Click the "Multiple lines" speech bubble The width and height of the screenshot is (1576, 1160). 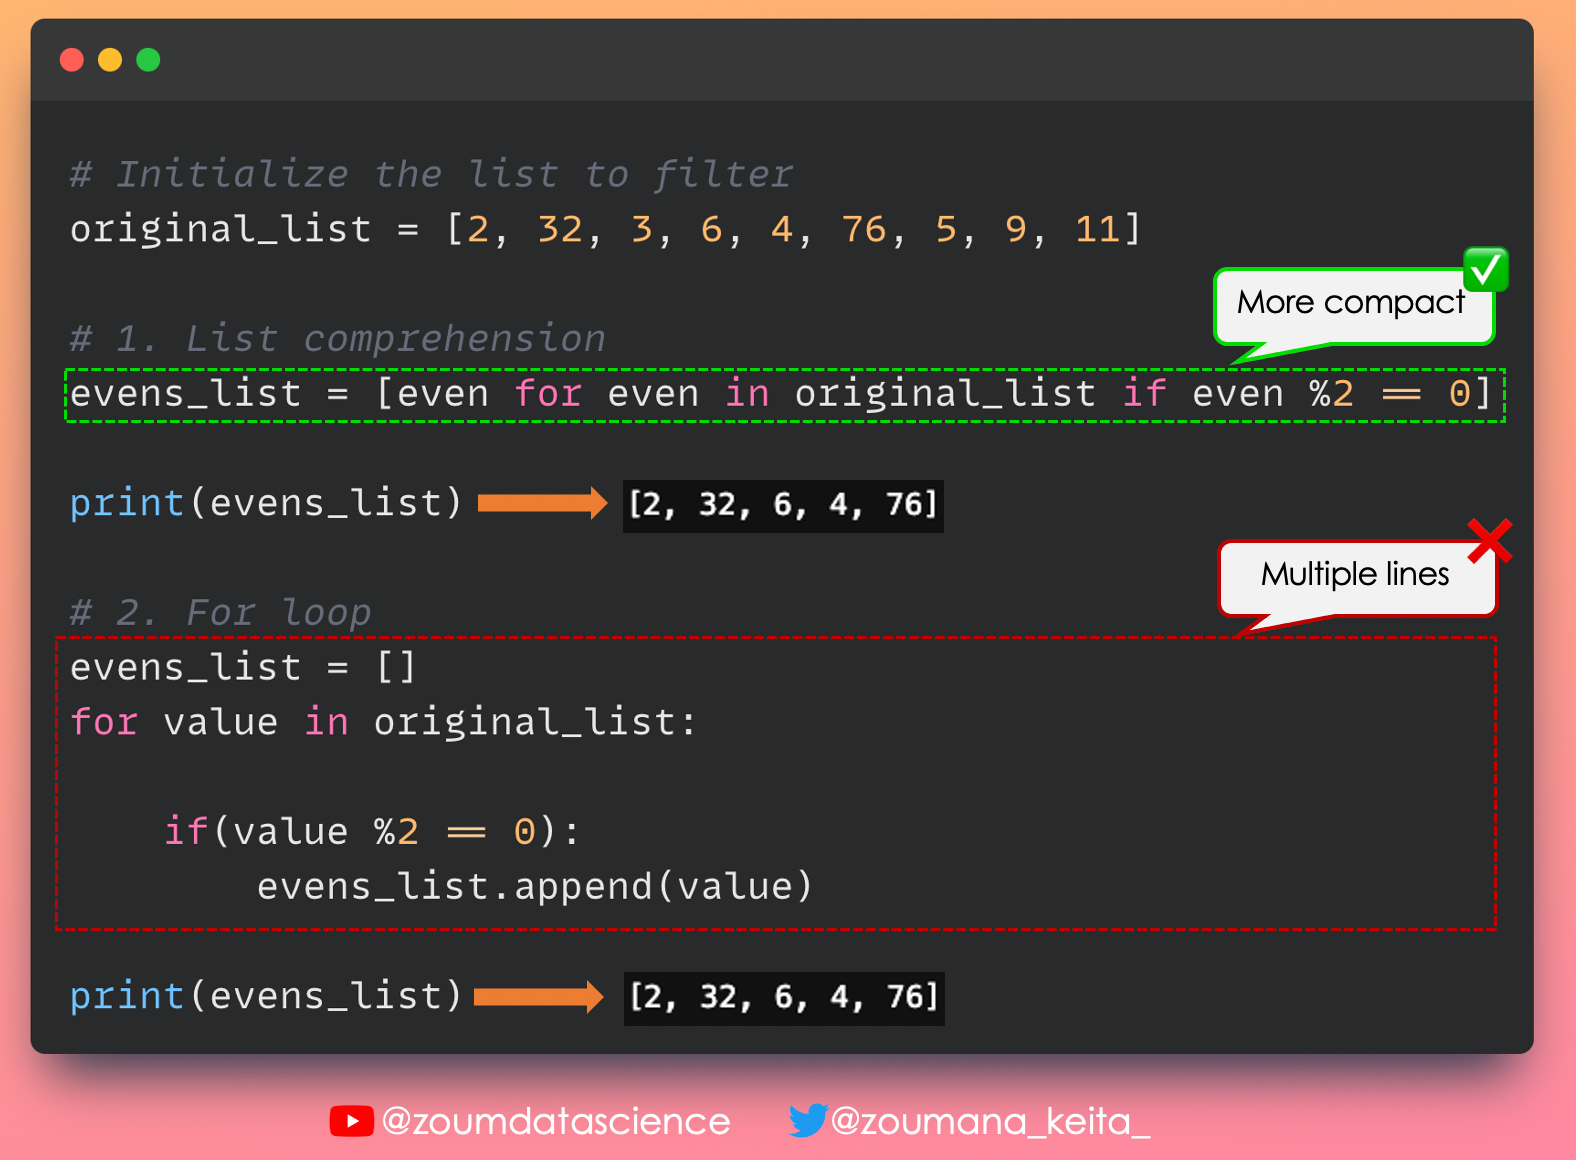pyautogui.click(x=1354, y=576)
